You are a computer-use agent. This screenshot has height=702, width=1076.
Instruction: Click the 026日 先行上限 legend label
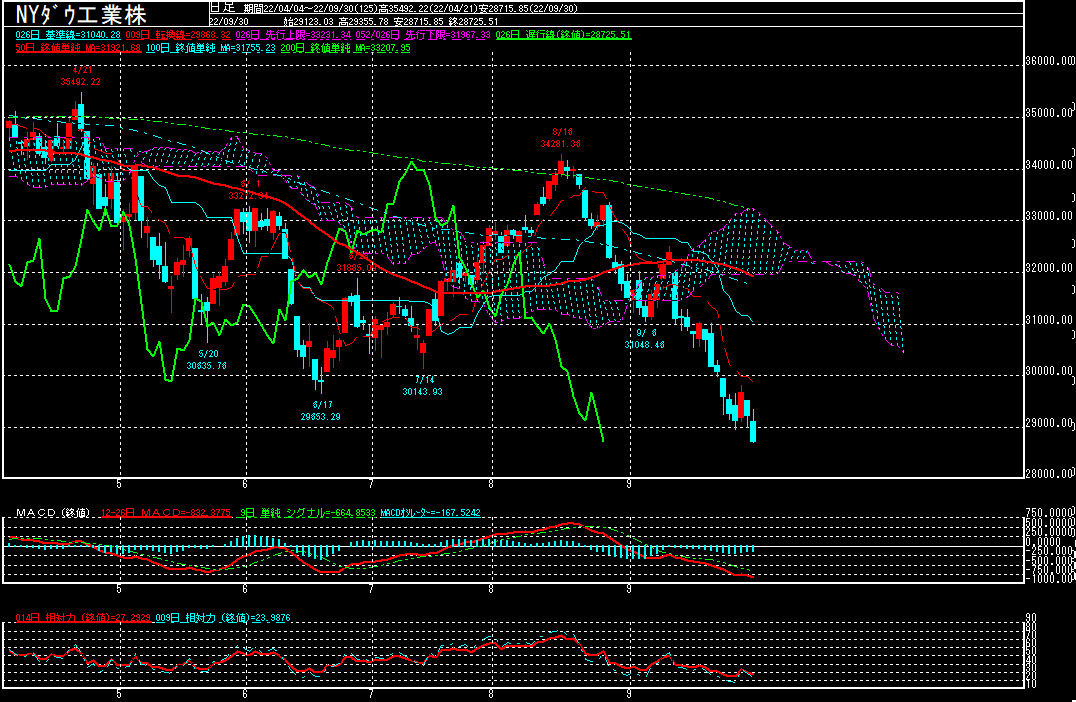293,35
